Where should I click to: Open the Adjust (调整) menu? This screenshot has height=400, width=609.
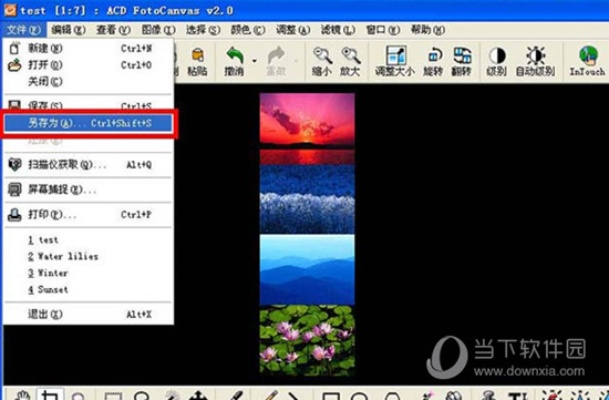point(293,30)
